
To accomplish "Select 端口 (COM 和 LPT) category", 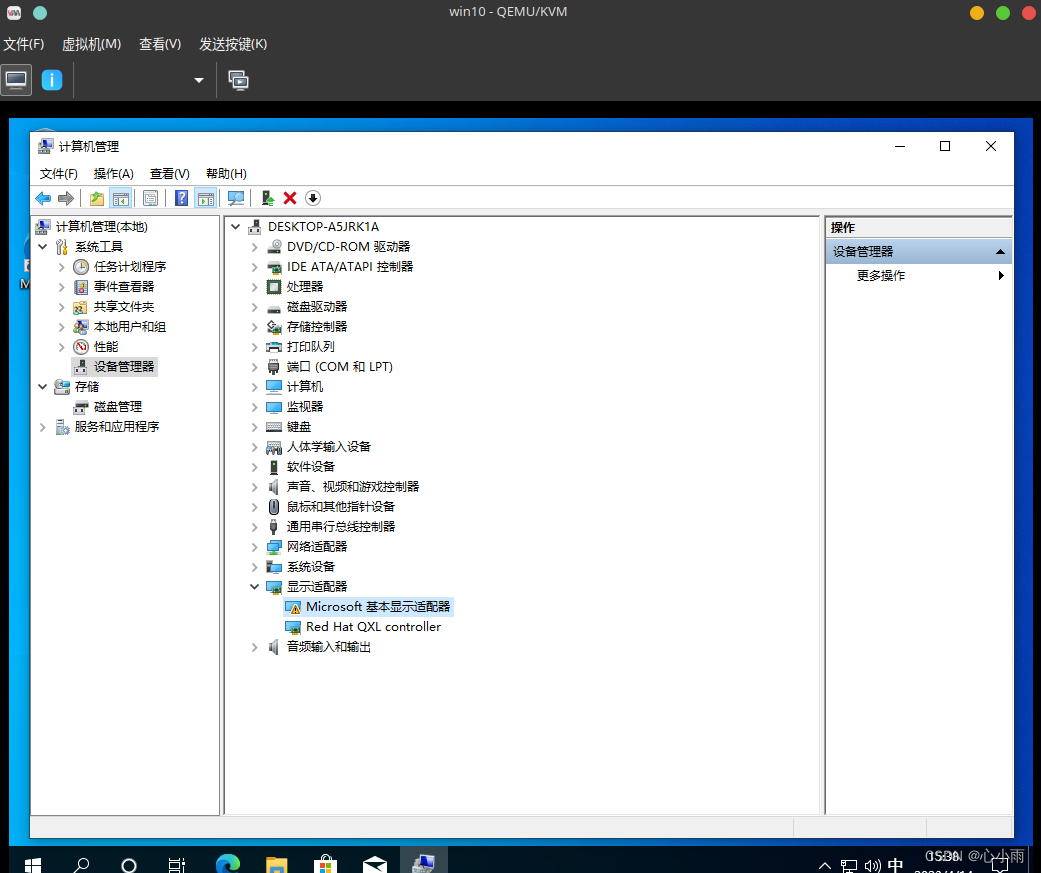I will [x=339, y=366].
